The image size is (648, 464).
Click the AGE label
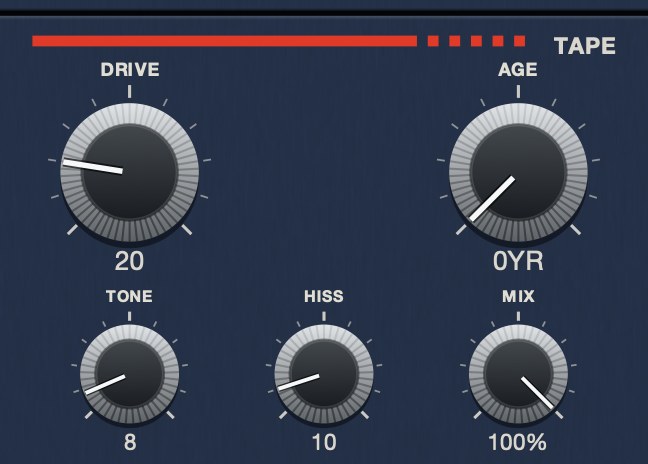[518, 69]
